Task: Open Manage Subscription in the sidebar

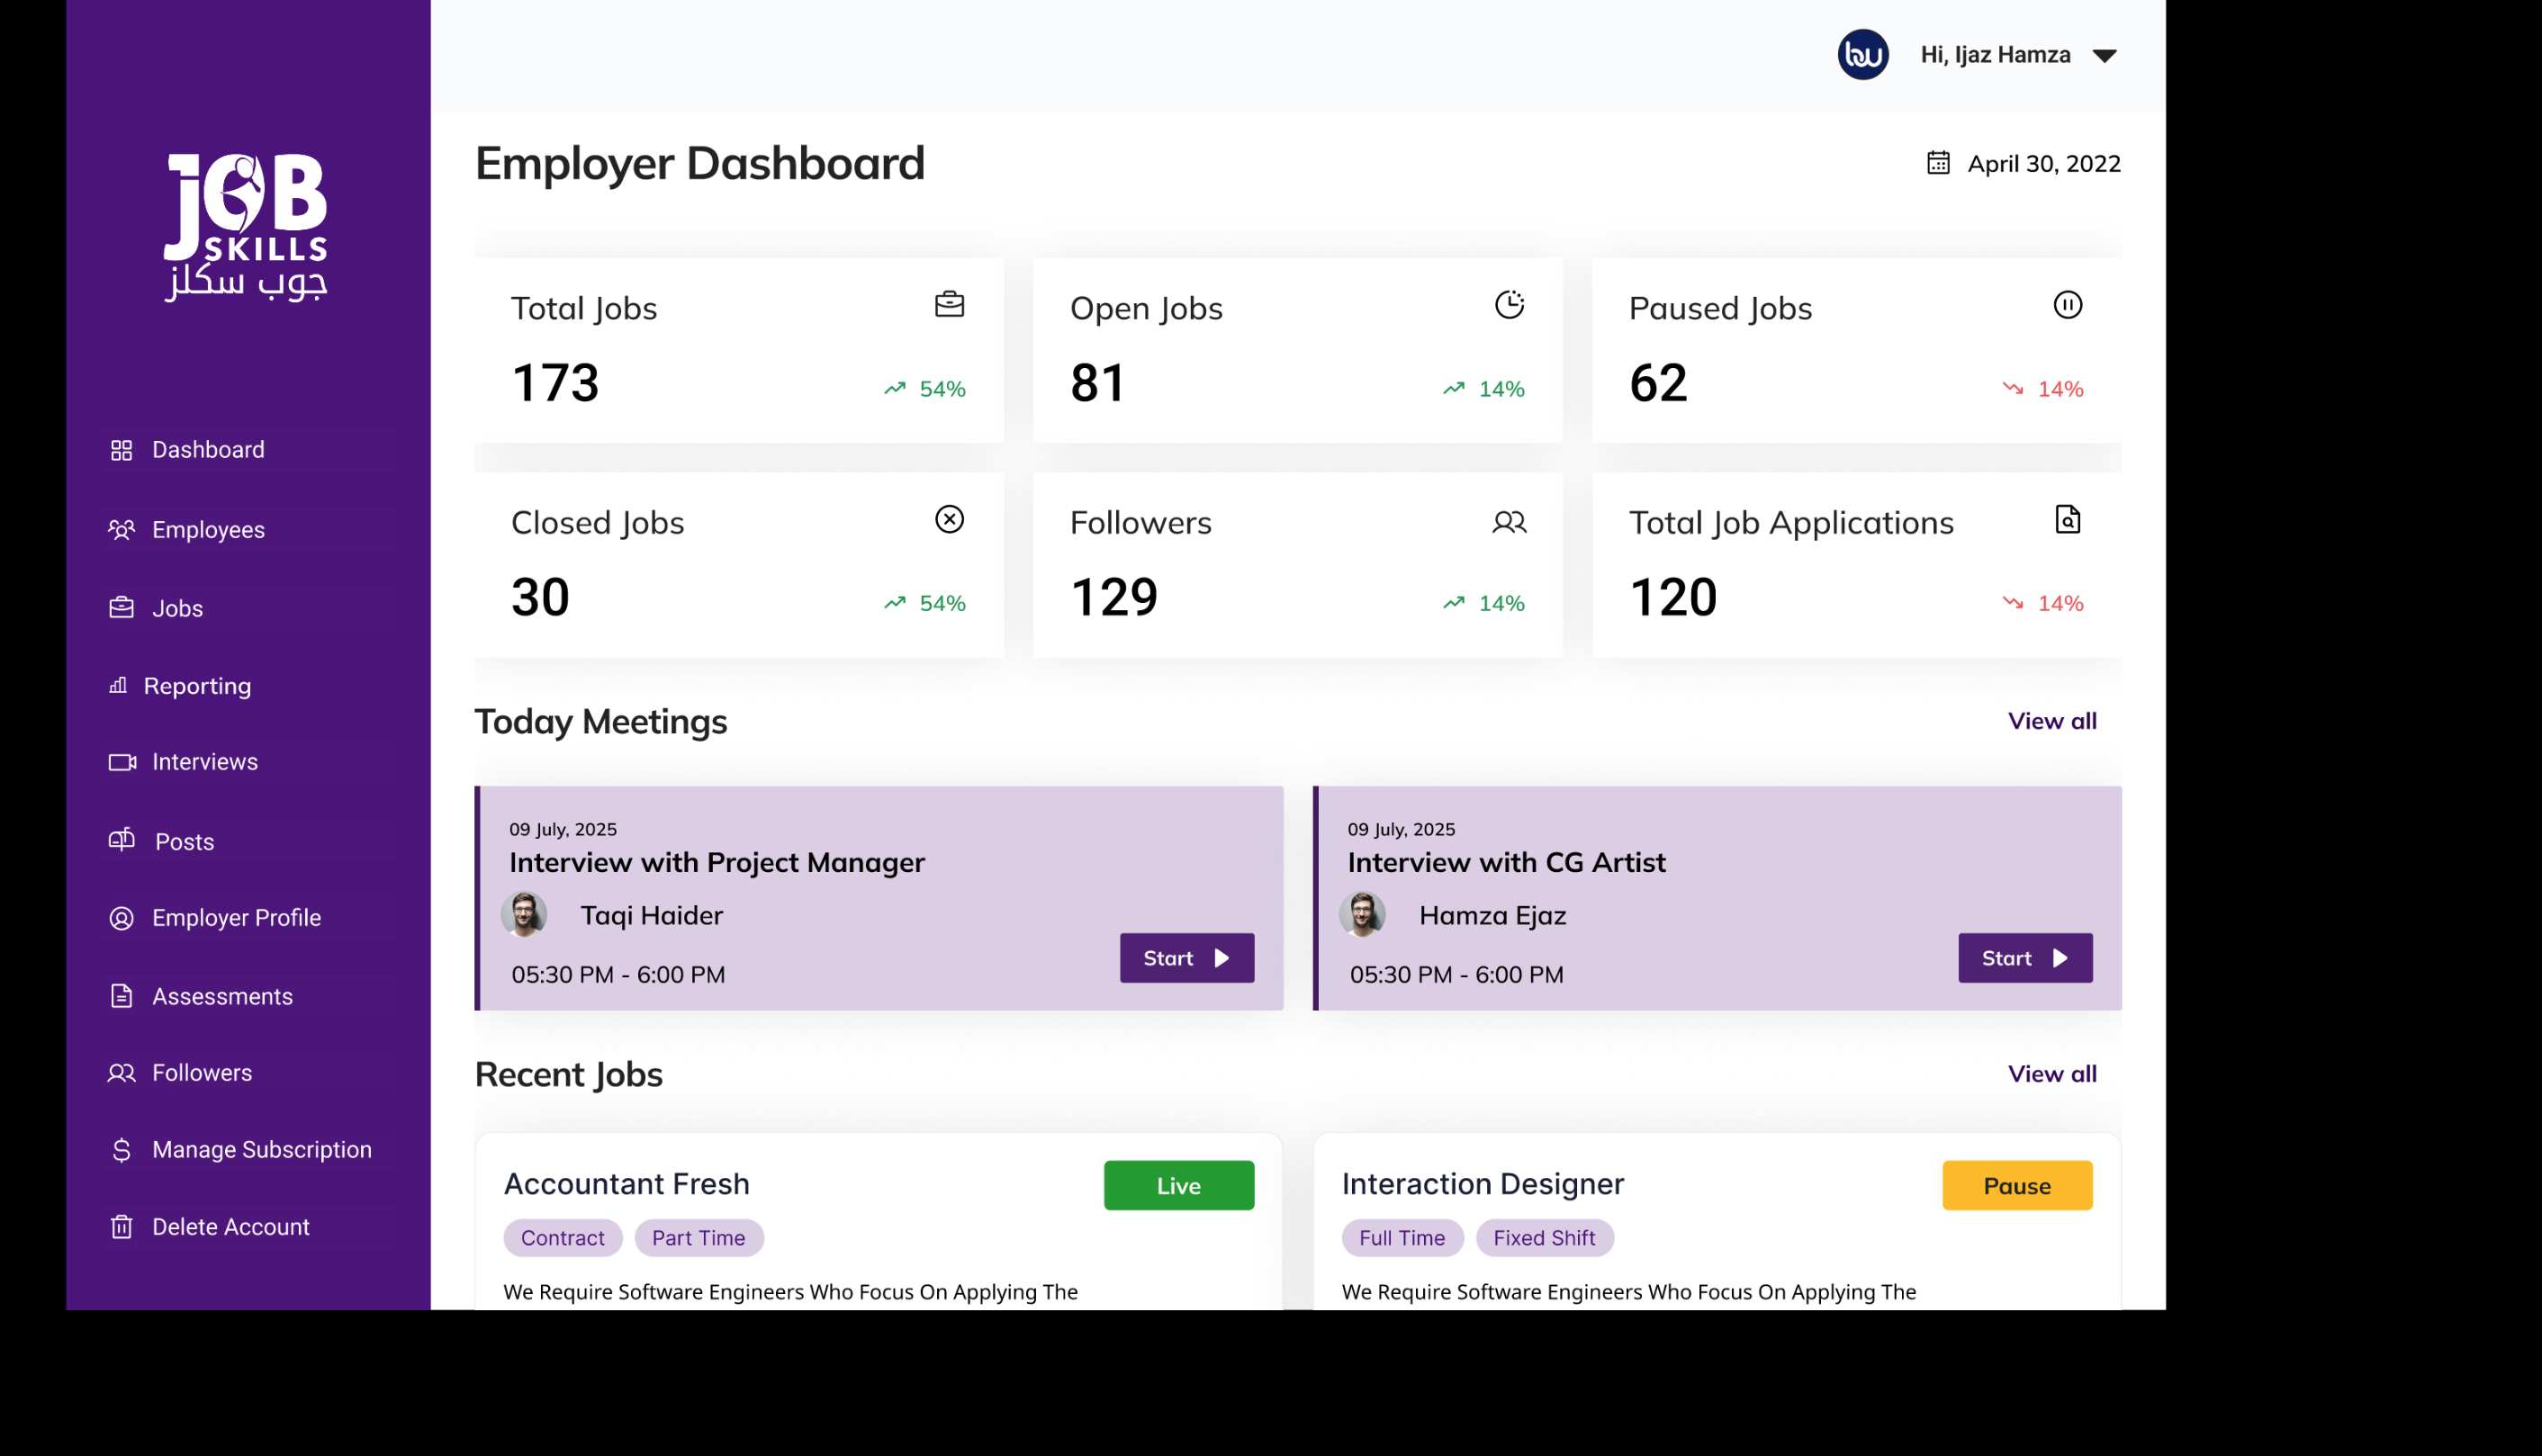Action: click(261, 1149)
